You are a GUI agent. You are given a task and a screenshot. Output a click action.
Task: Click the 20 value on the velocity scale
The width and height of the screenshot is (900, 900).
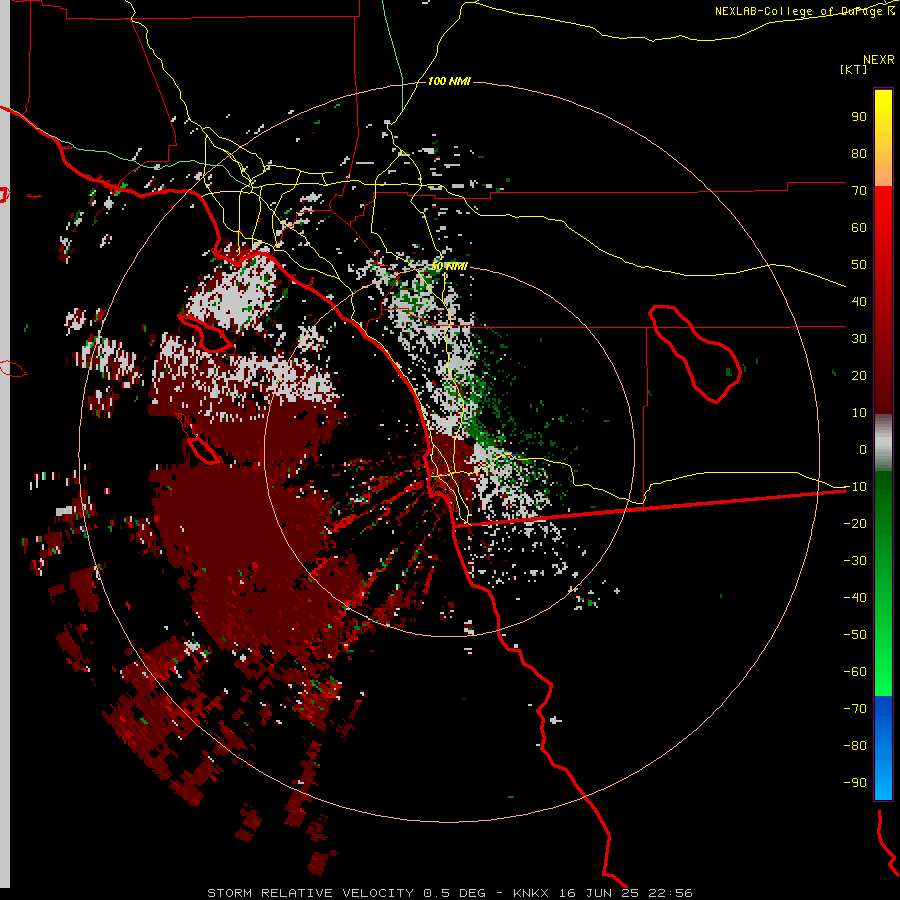pos(859,375)
